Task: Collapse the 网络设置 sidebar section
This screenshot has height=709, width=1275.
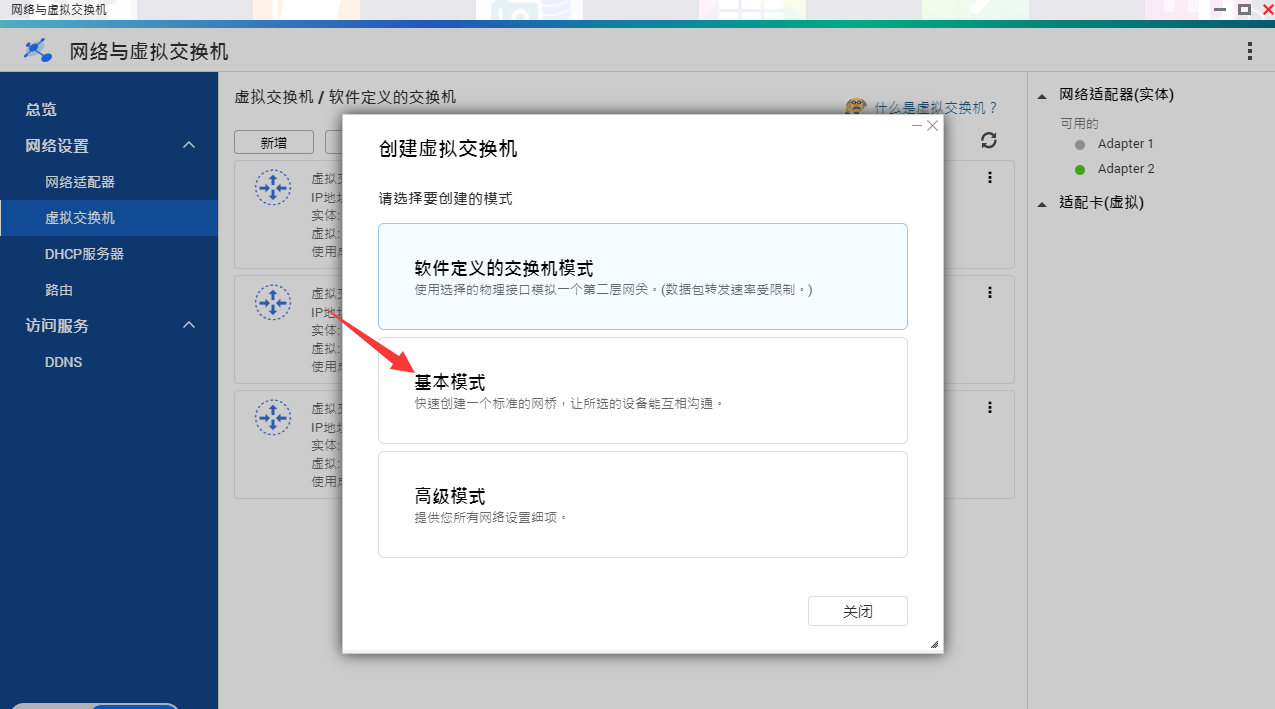Action: click(189, 146)
